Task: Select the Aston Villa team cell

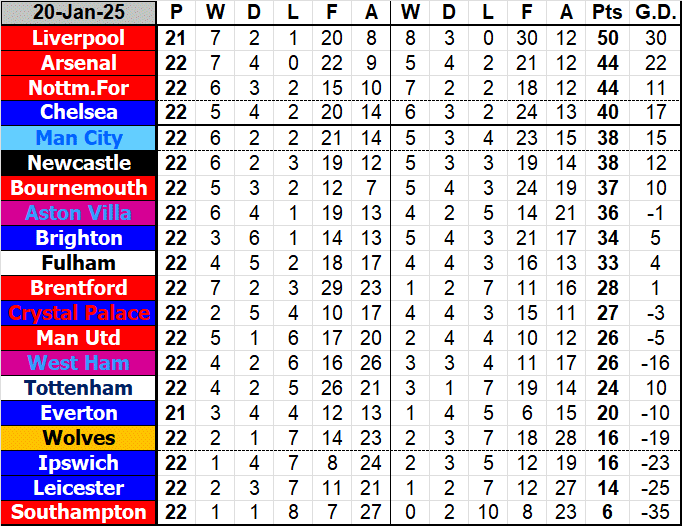Action: pos(79,213)
